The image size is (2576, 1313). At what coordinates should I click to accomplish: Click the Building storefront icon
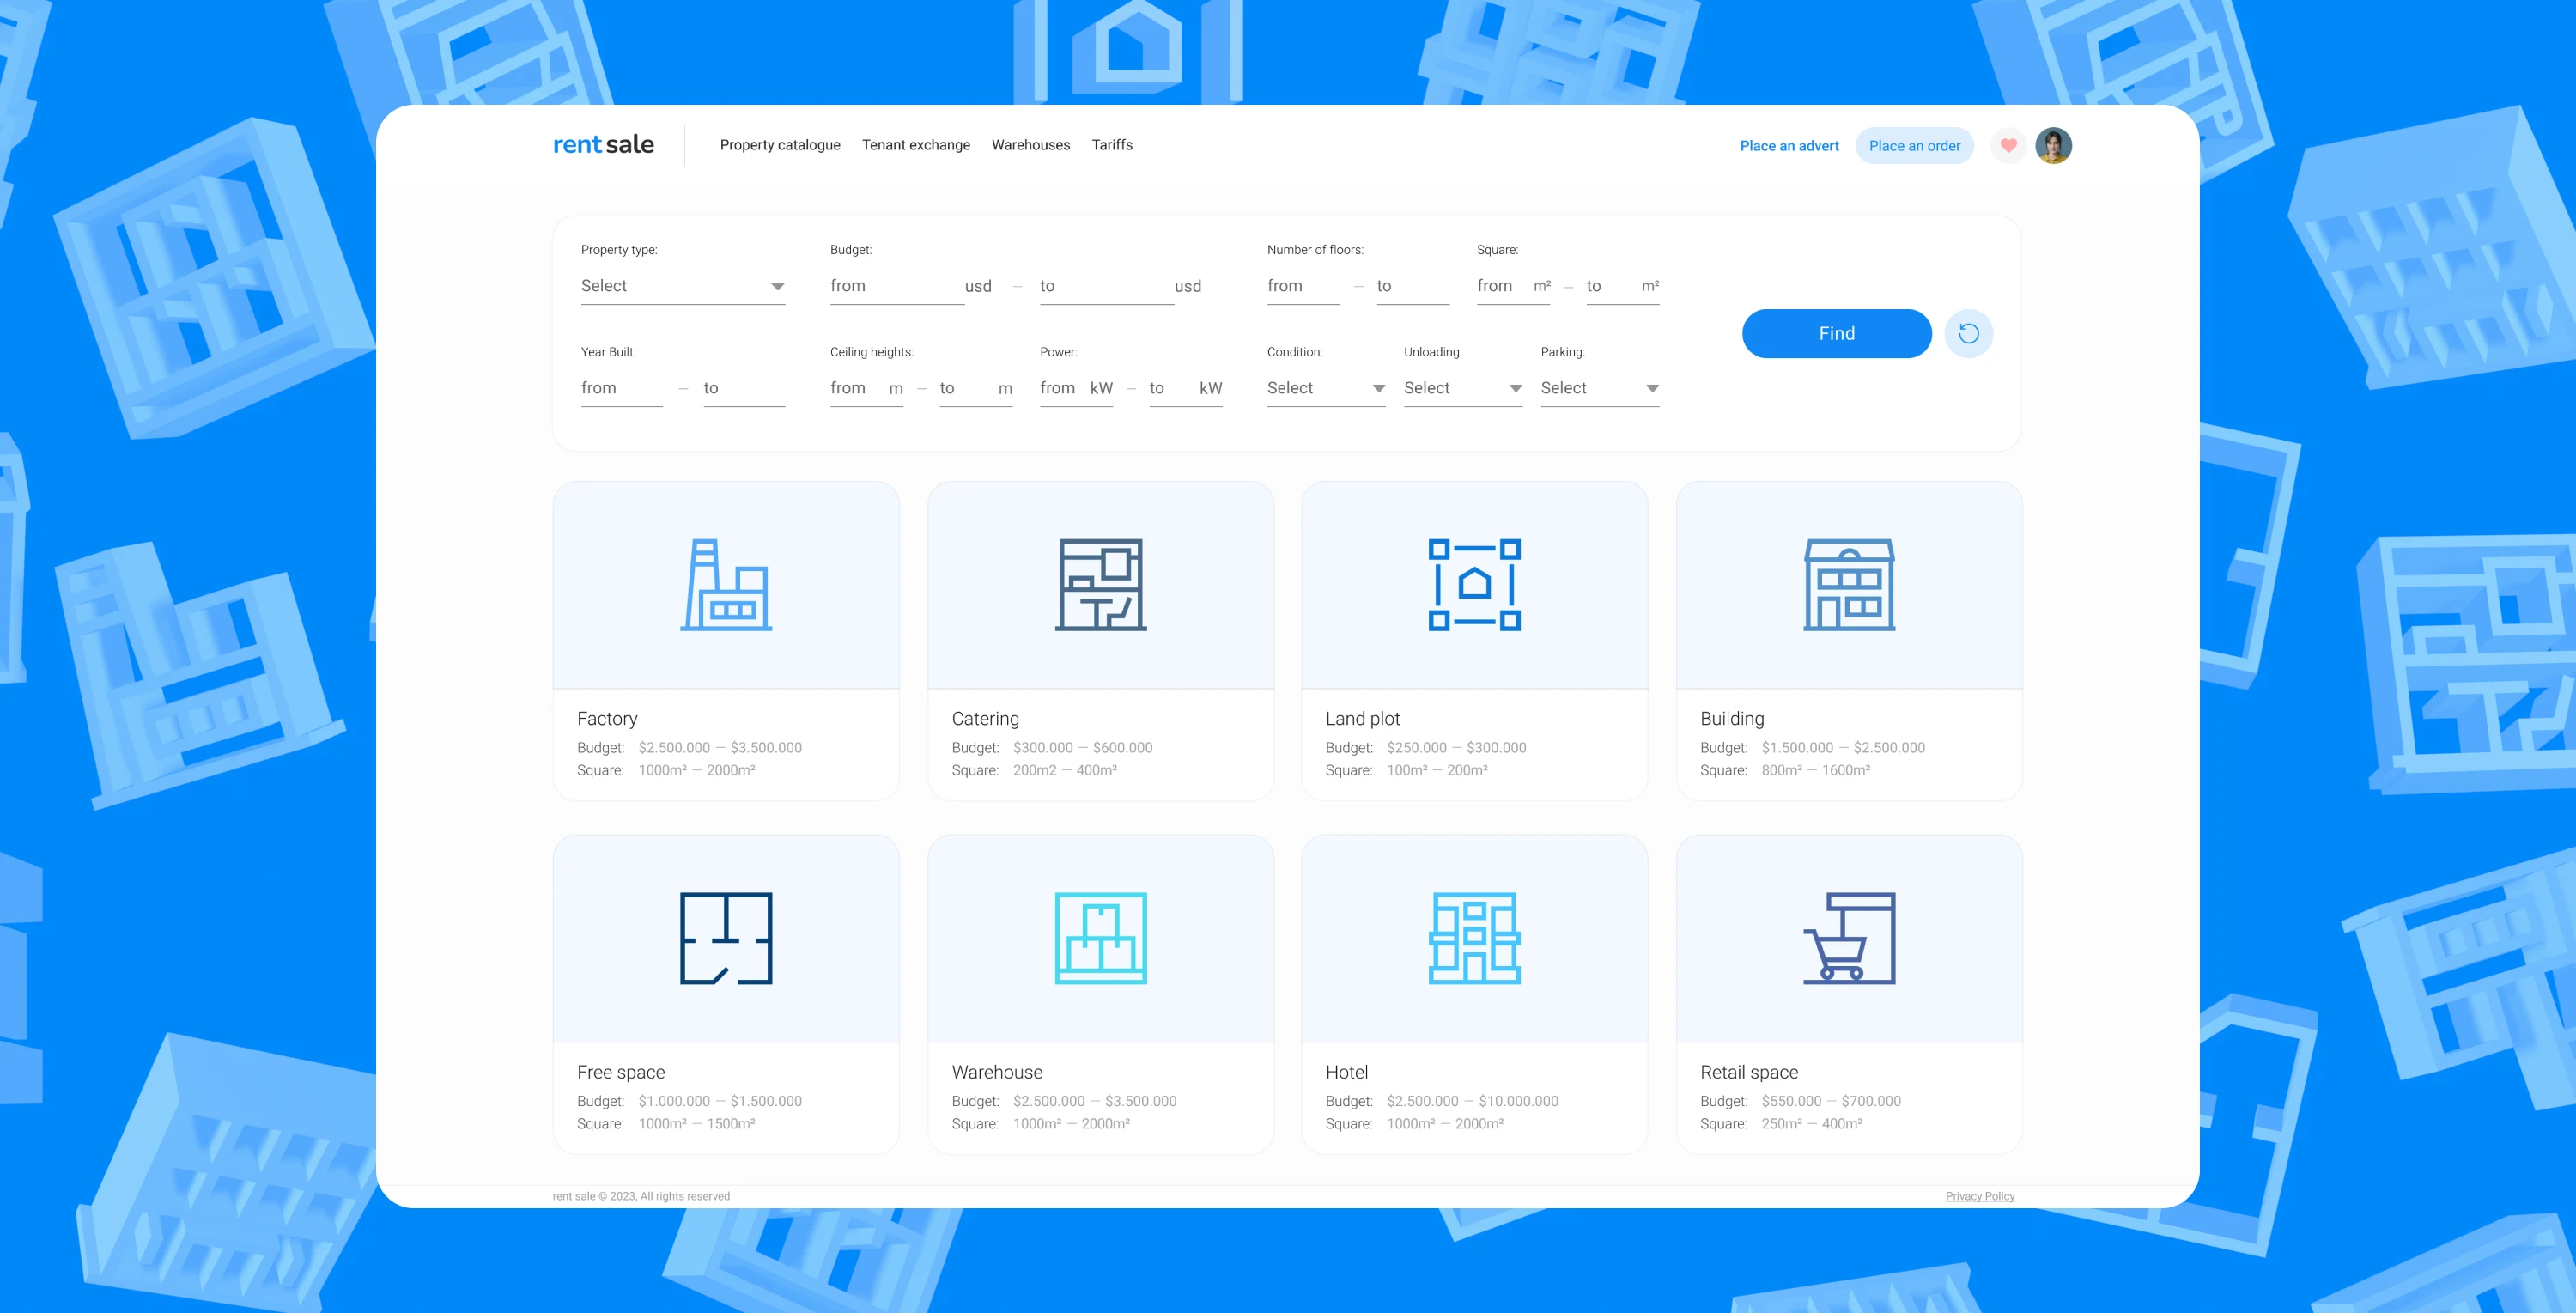(x=1849, y=585)
